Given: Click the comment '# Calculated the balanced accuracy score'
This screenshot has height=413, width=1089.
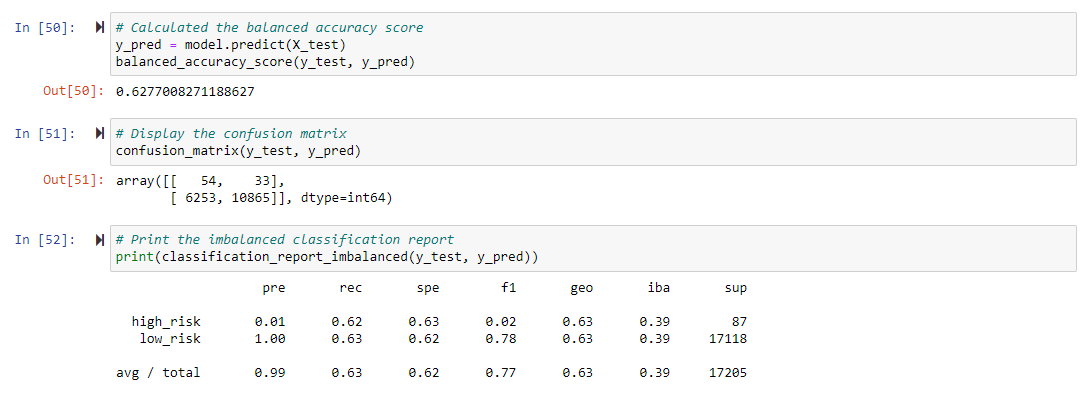Looking at the screenshot, I should (x=269, y=28).
